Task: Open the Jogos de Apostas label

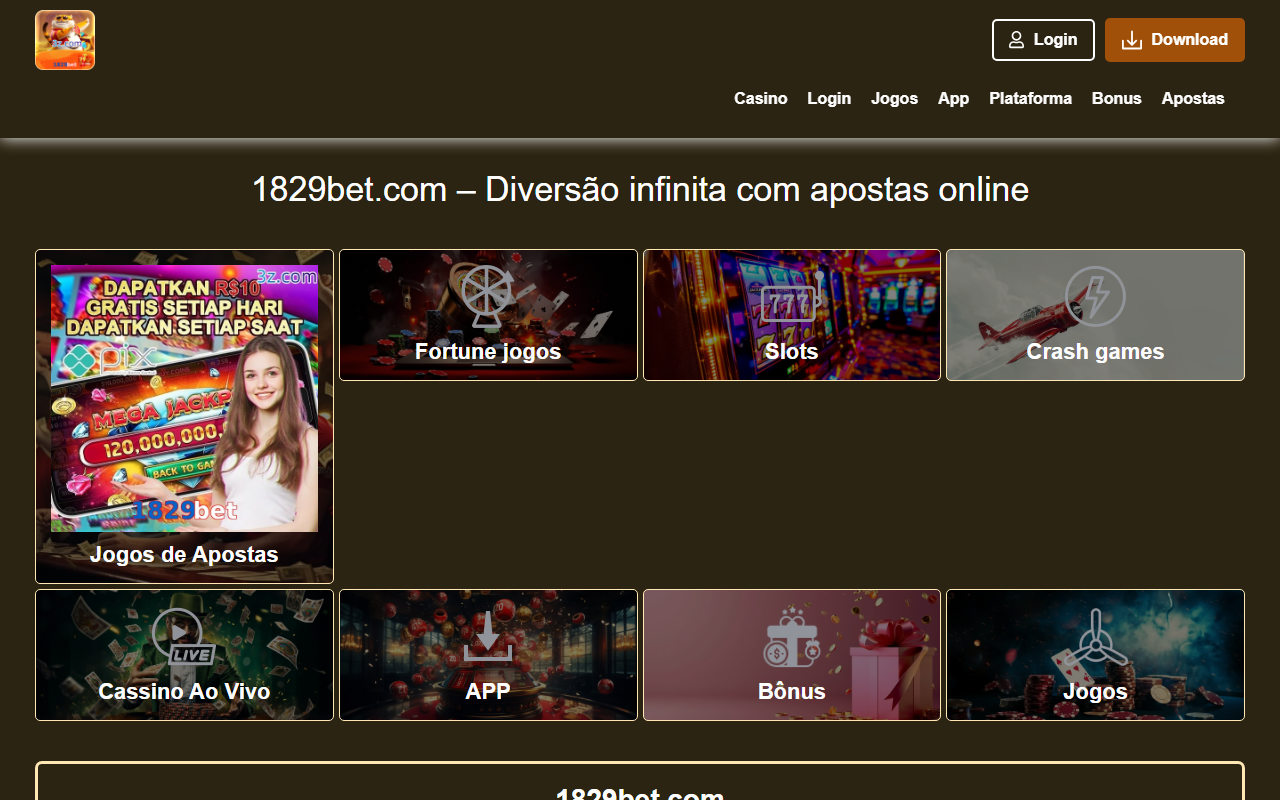Action: 184,554
